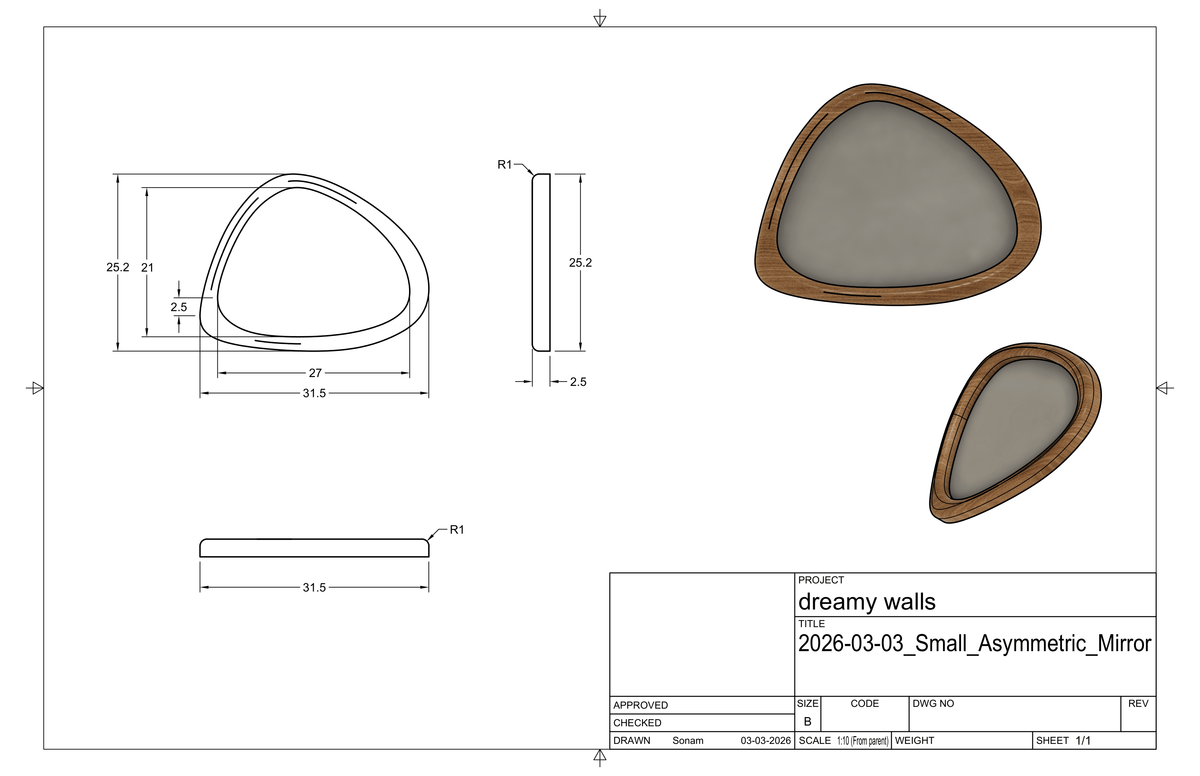The image size is (1200, 776).
Task: Select the 25.2 dimension beside the side view
Action: (581, 263)
